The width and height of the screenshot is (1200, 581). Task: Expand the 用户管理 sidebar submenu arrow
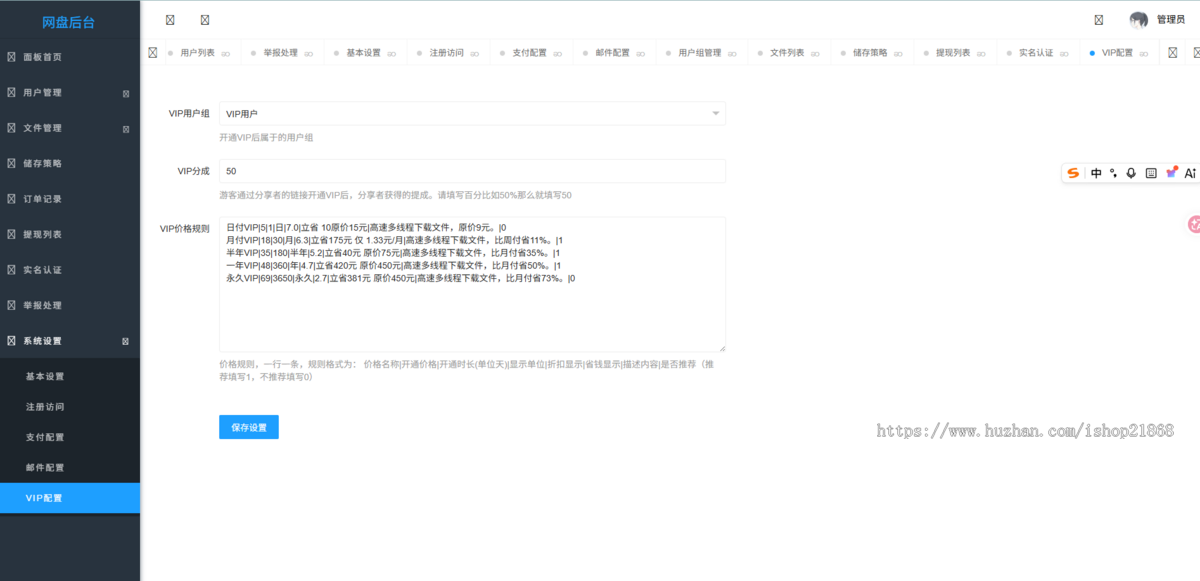126,93
